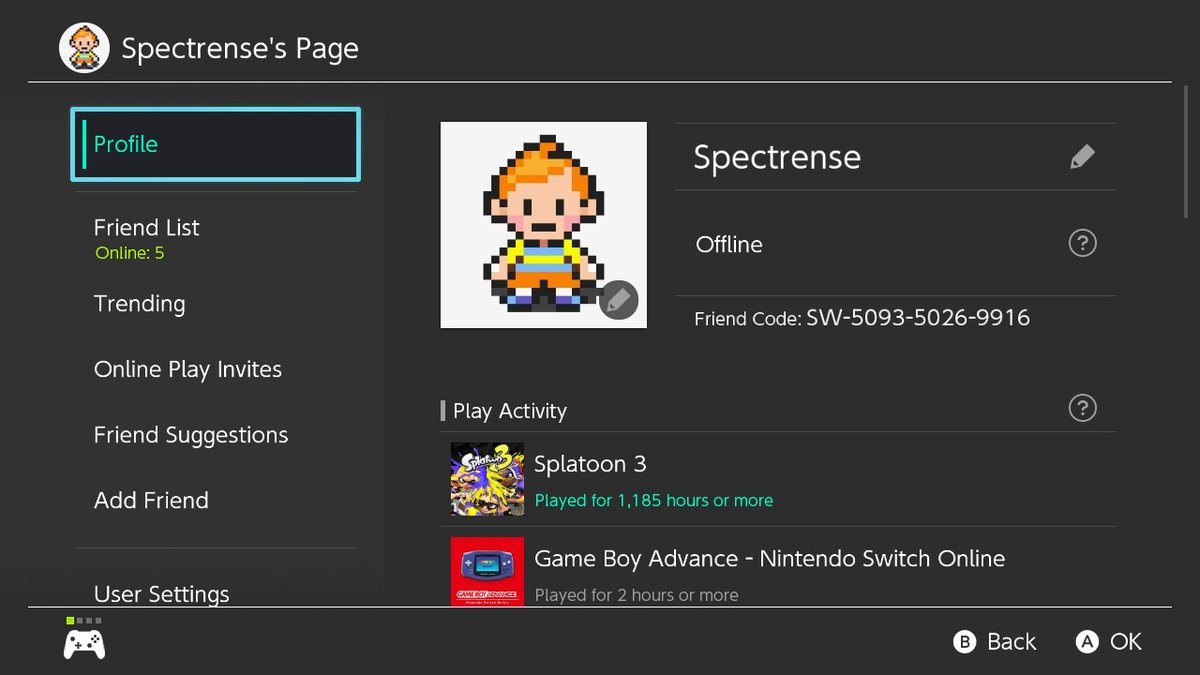The image size is (1200, 675).
Task: Click the large Lucas profile picture
Action: point(543,225)
